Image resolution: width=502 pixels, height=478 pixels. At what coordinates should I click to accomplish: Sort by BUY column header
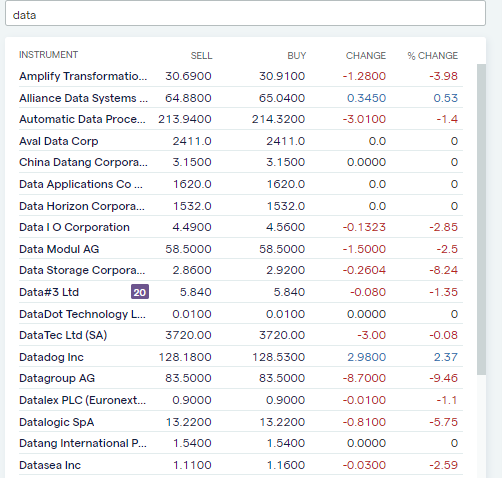(296, 55)
